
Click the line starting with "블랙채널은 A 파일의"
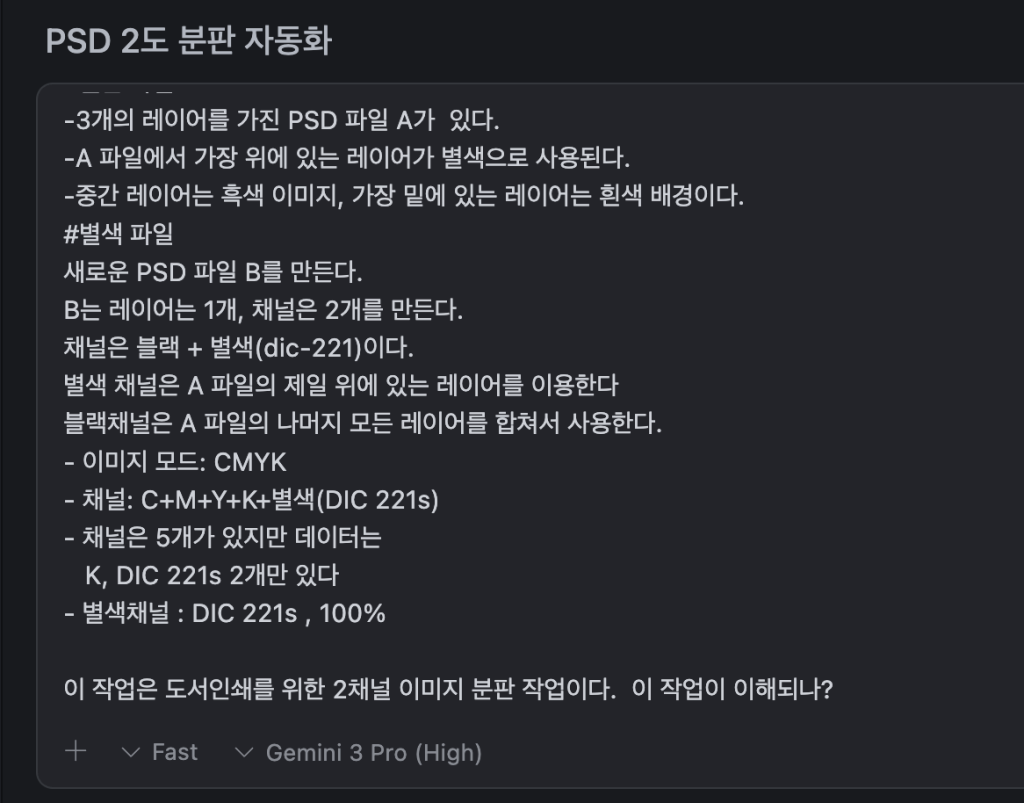[362, 423]
